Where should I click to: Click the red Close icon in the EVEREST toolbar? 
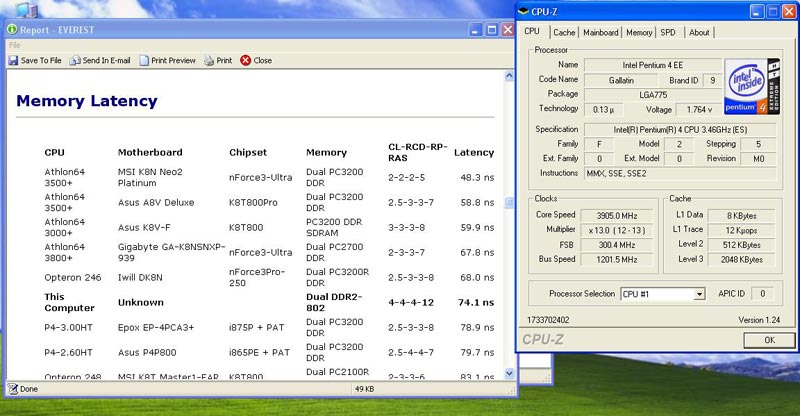[x=245, y=60]
